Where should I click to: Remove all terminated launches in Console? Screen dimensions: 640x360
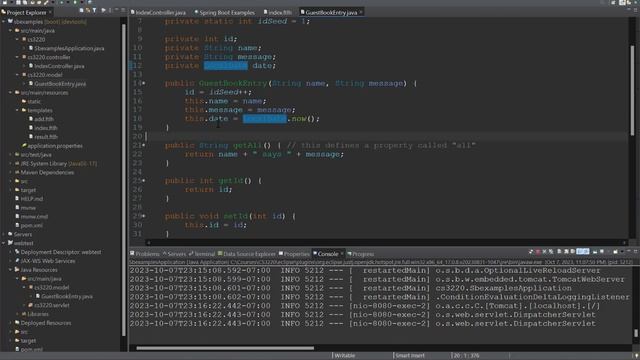tap(551, 252)
